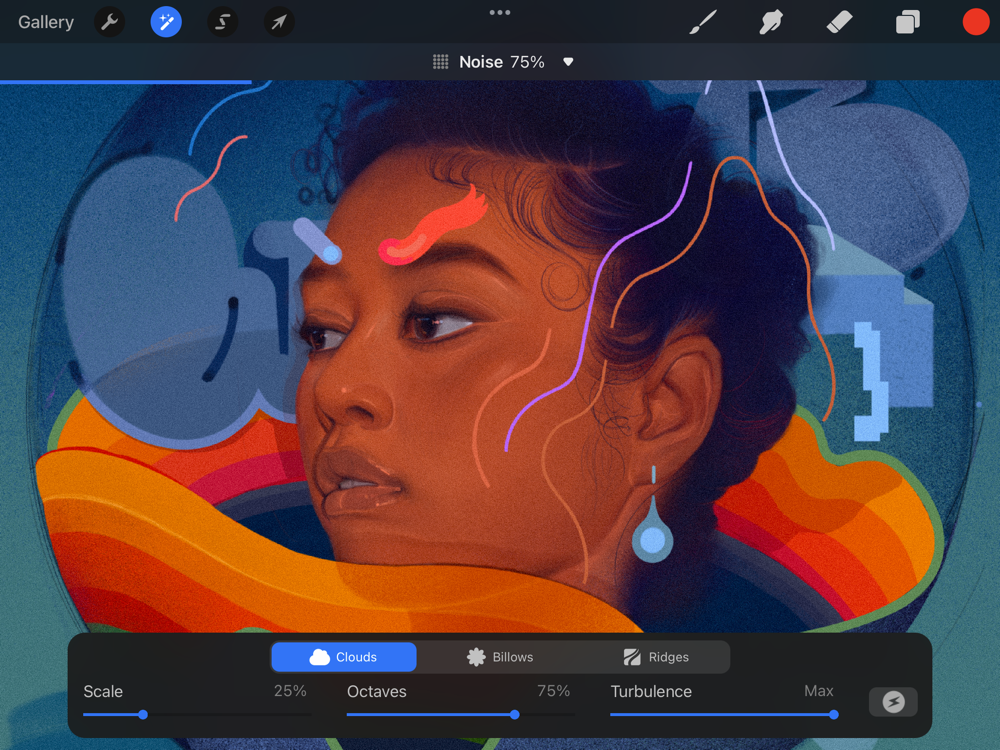The width and height of the screenshot is (1000, 750).
Task: Choose the Smudge finger tool
Action: click(x=771, y=22)
